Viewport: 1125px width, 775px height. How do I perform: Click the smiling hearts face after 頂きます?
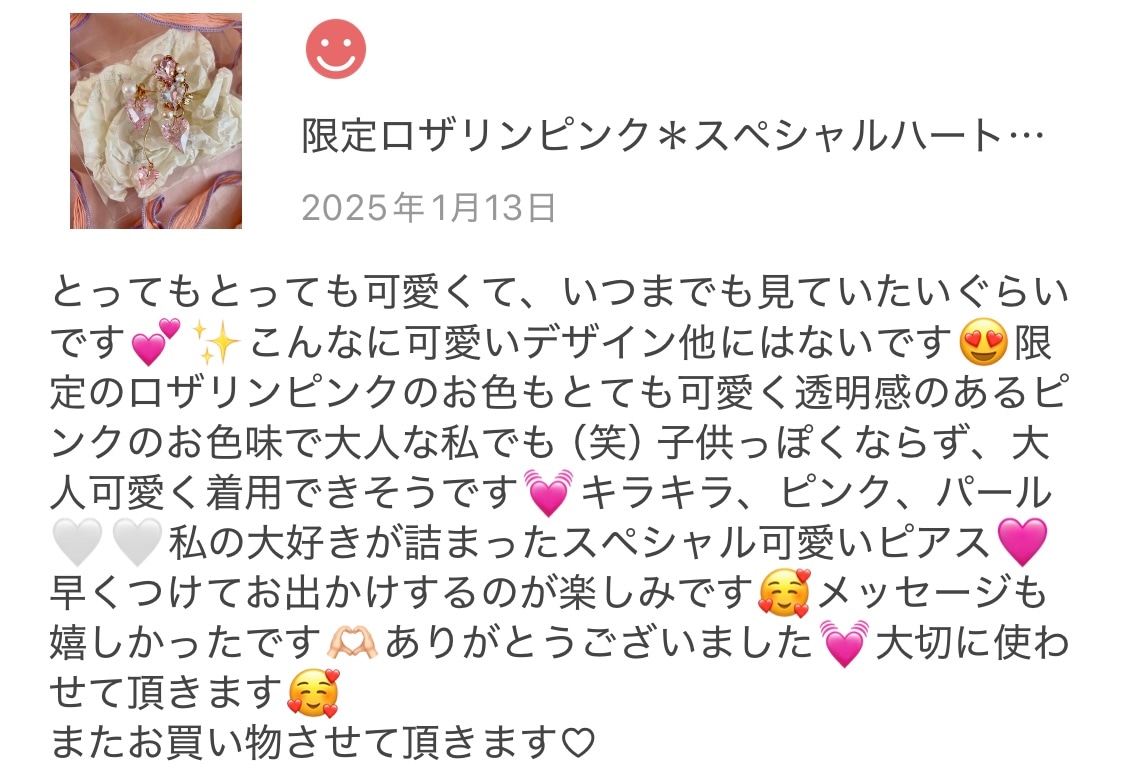point(312,693)
